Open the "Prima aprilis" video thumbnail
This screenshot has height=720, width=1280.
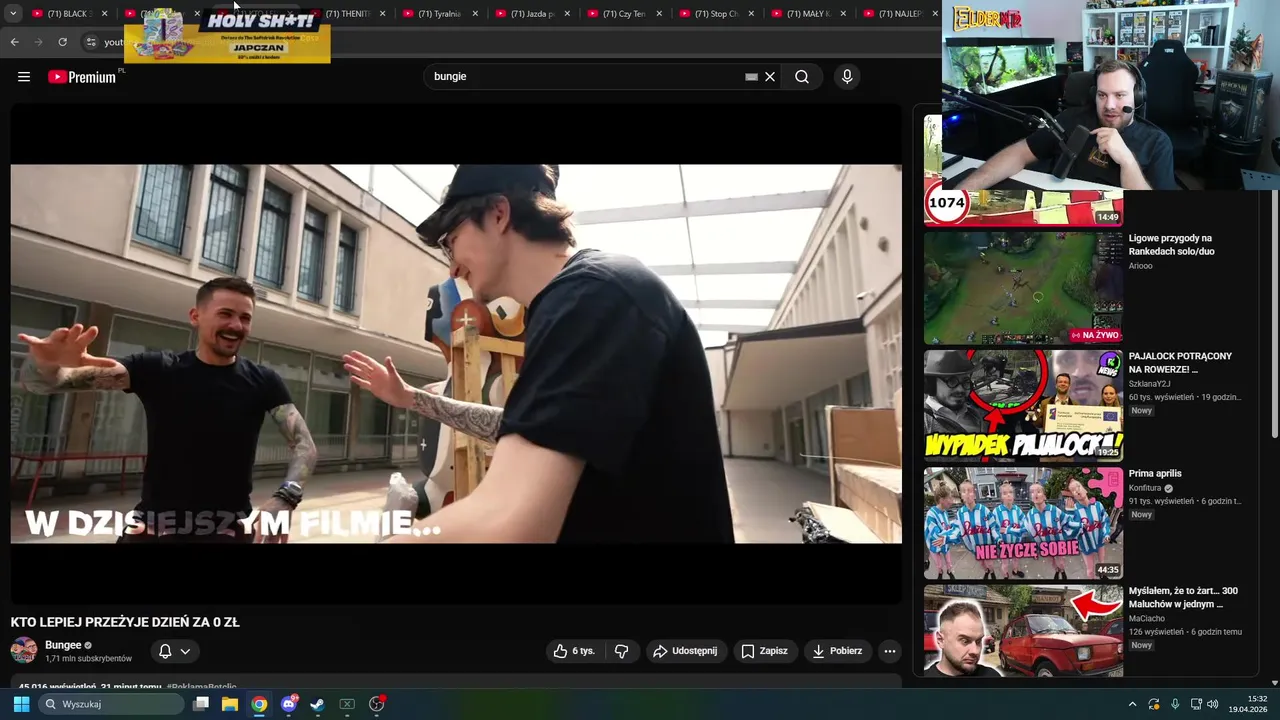click(1023, 523)
